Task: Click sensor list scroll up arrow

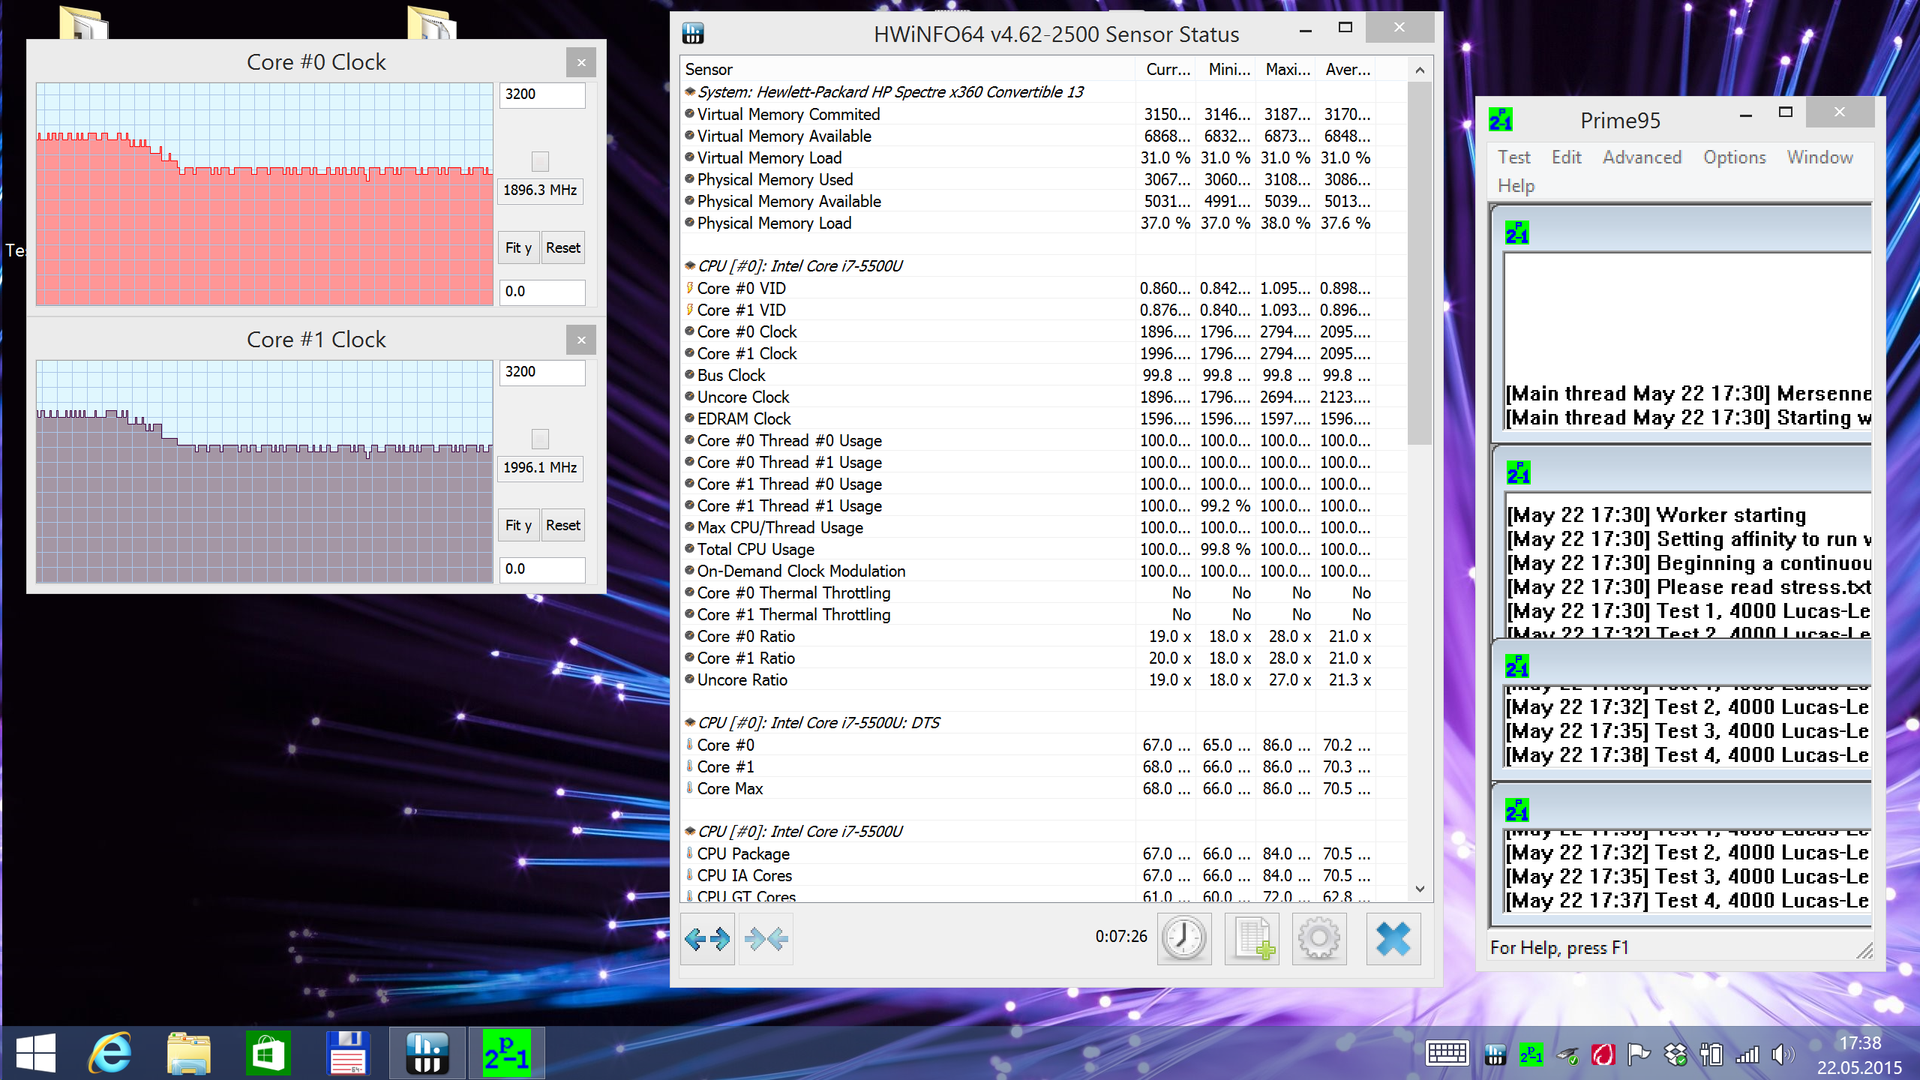Action: 1419,70
